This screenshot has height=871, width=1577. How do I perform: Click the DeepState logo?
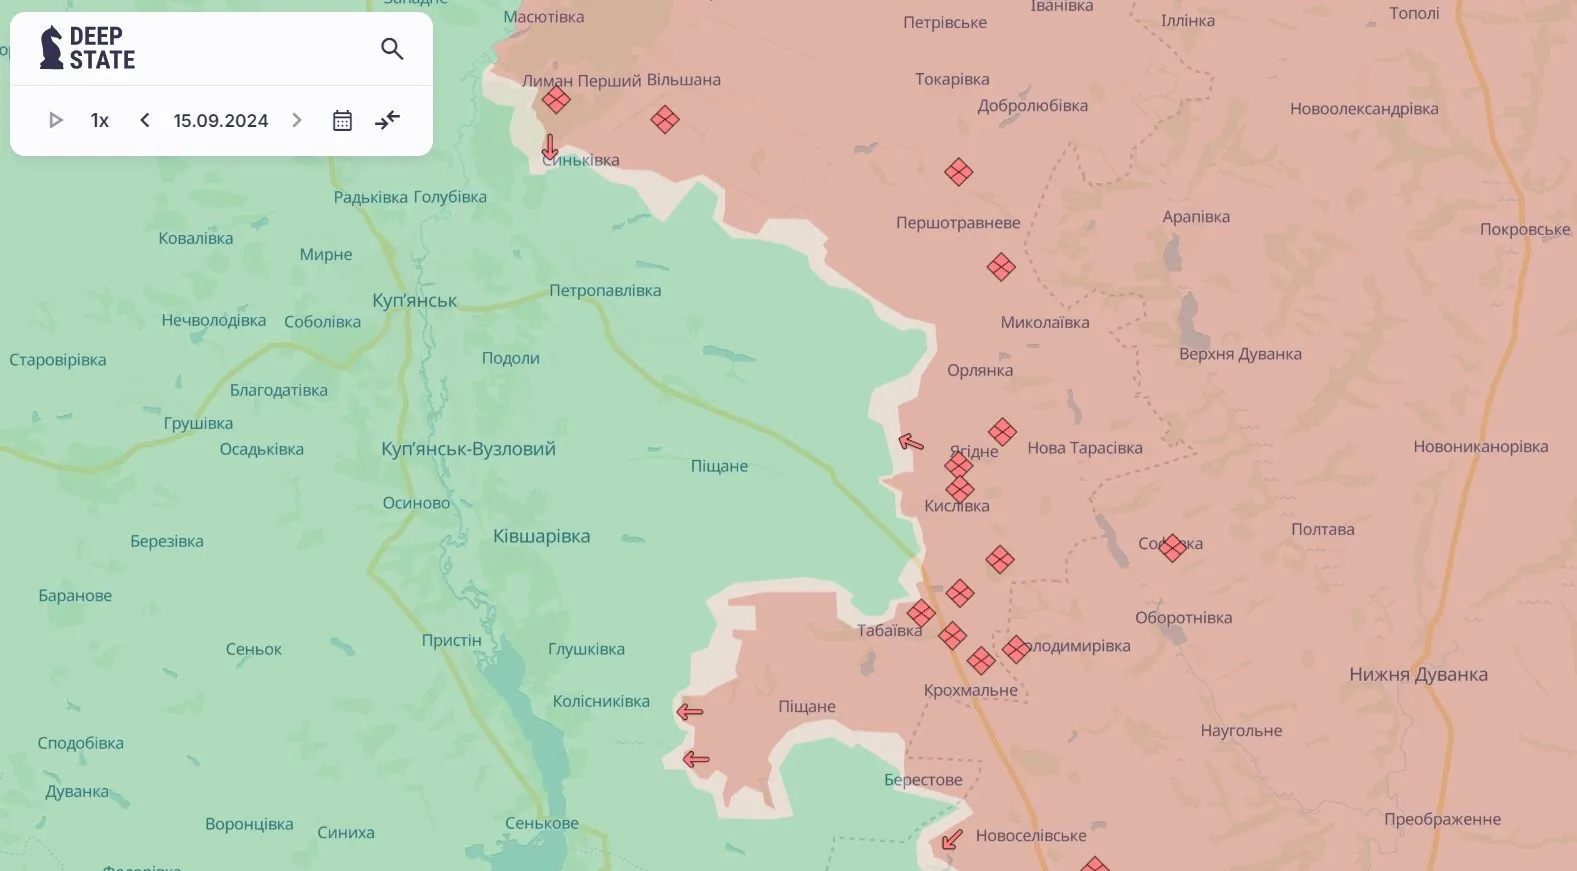click(x=88, y=48)
